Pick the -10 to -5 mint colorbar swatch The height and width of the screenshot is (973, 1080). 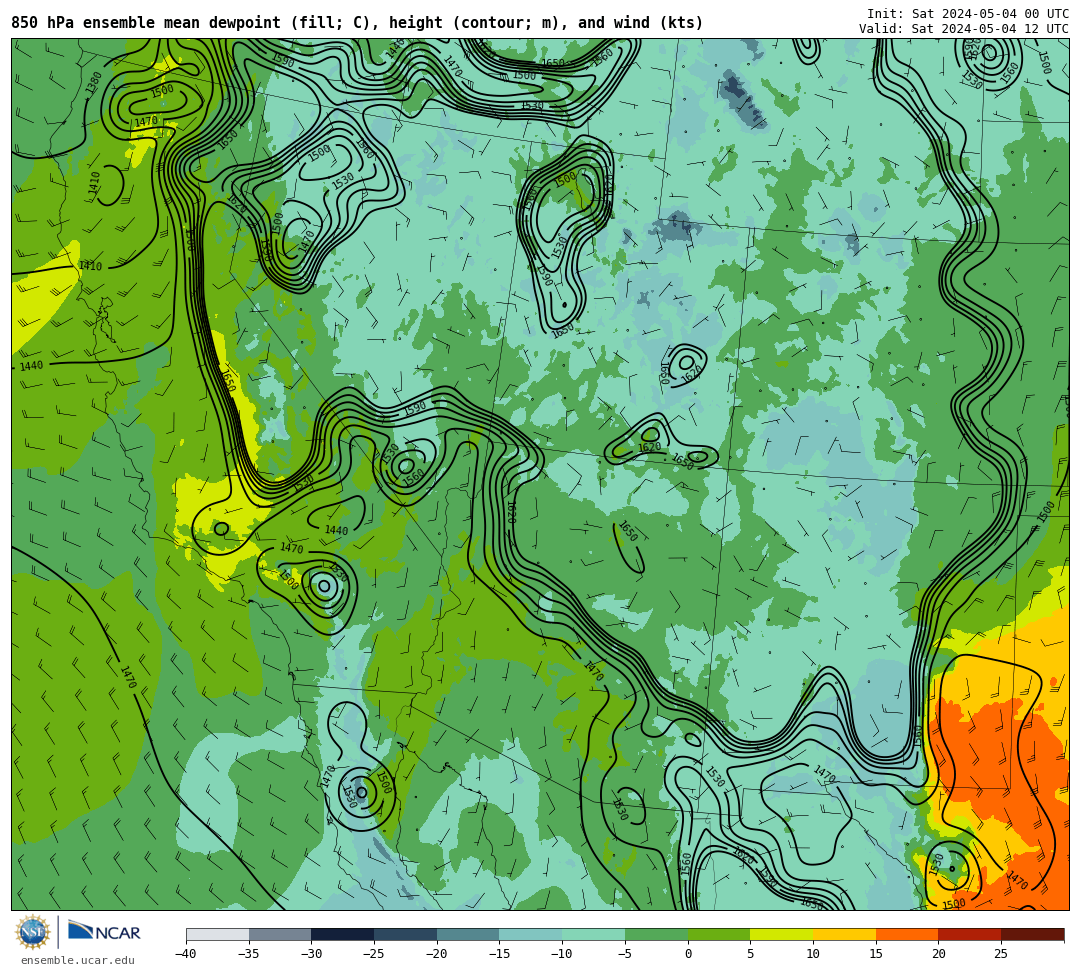(594, 934)
